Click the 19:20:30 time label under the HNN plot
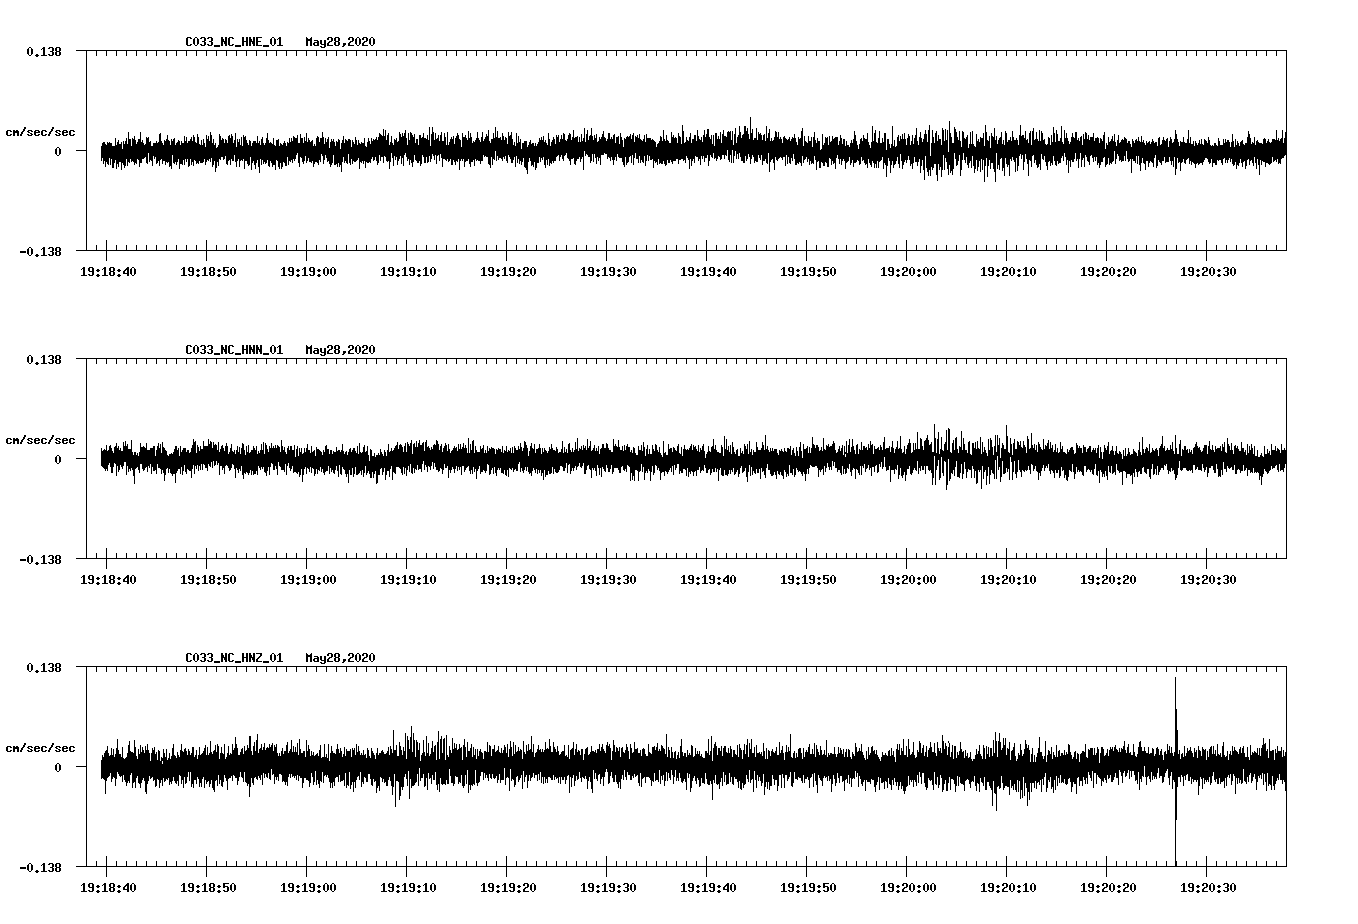 (1208, 579)
